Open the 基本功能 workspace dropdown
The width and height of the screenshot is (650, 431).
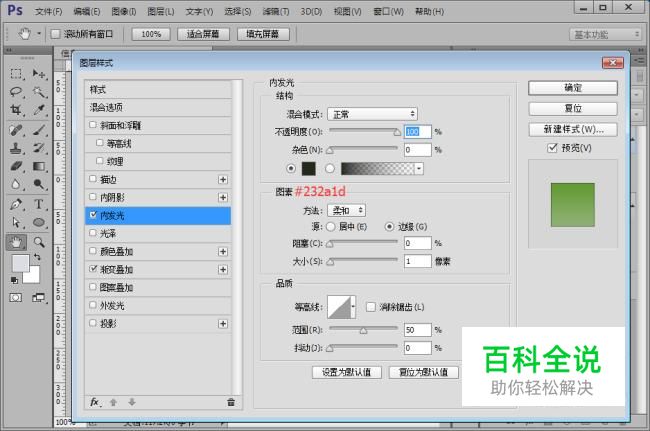coord(606,34)
